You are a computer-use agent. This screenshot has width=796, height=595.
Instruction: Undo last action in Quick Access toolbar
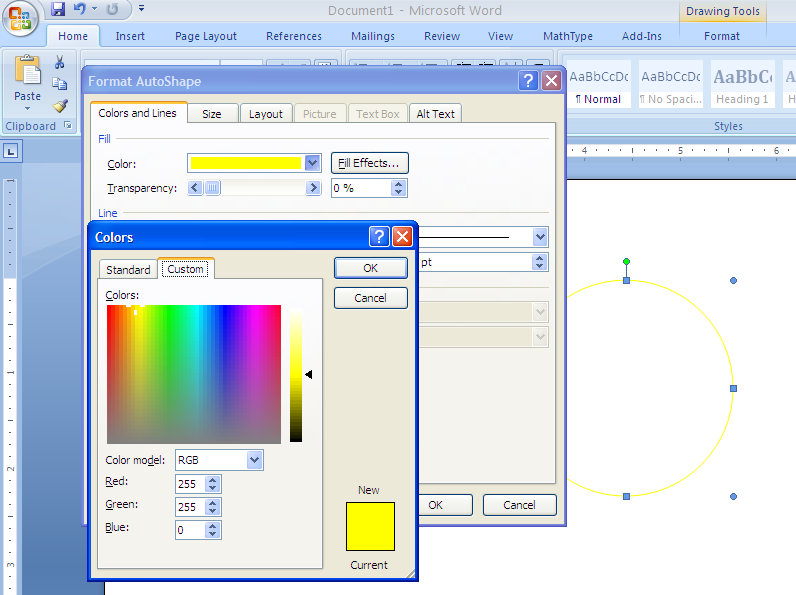tap(80, 9)
